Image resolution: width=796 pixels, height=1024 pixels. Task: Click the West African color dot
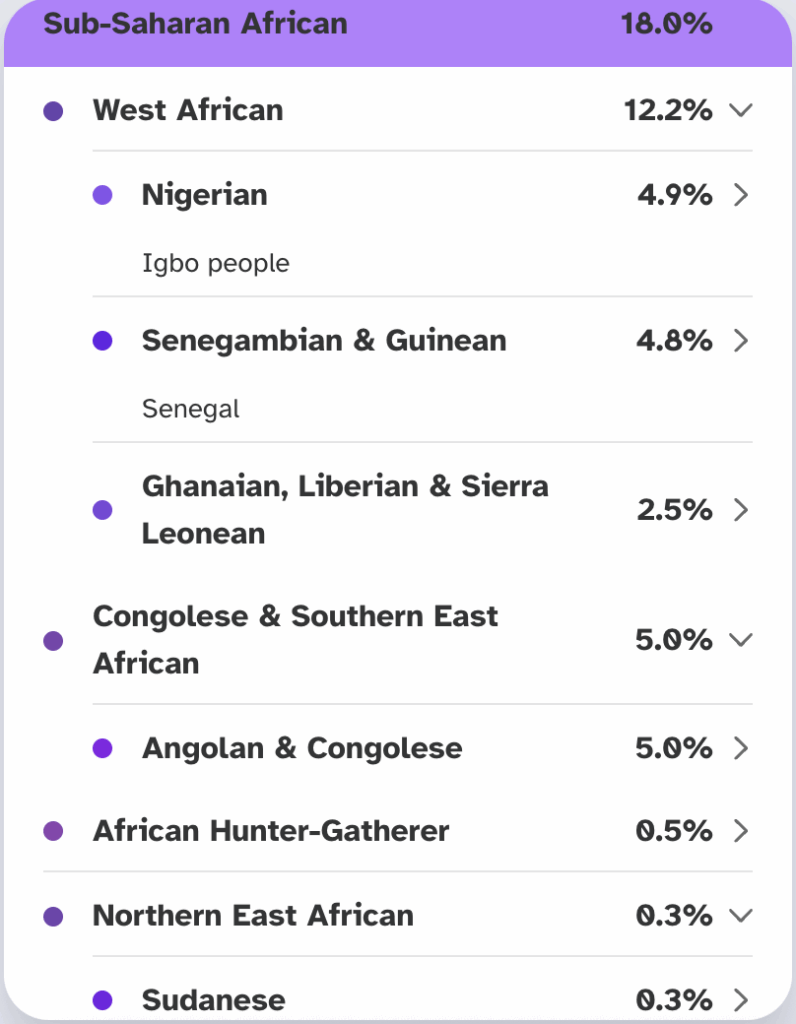(x=54, y=110)
